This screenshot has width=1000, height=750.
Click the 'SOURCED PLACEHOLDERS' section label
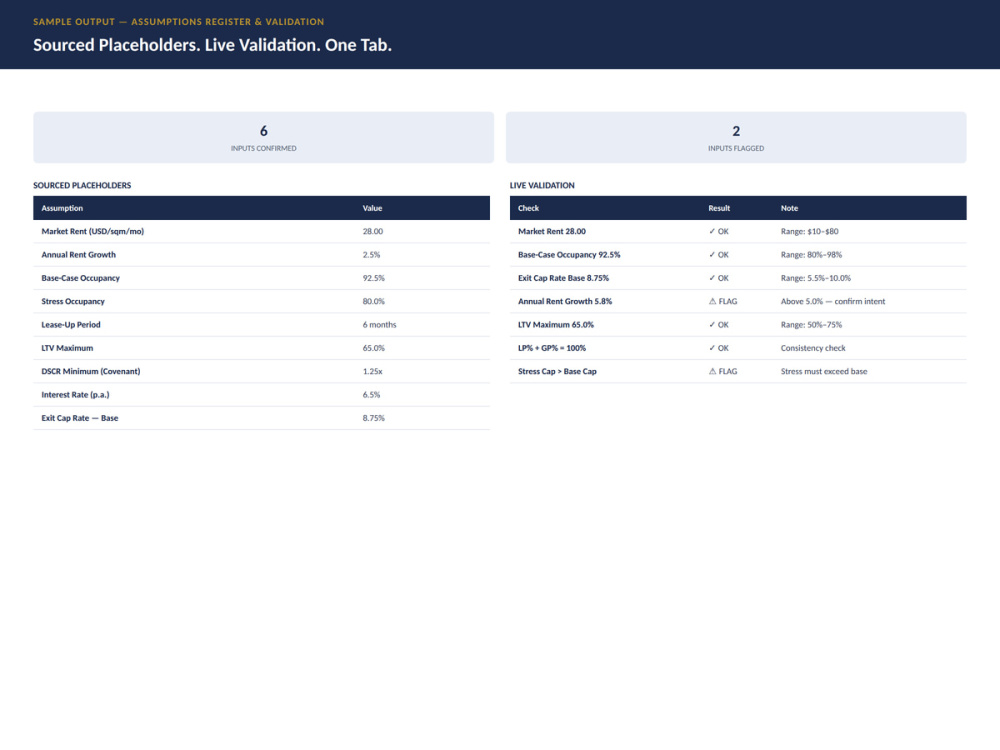coord(82,186)
